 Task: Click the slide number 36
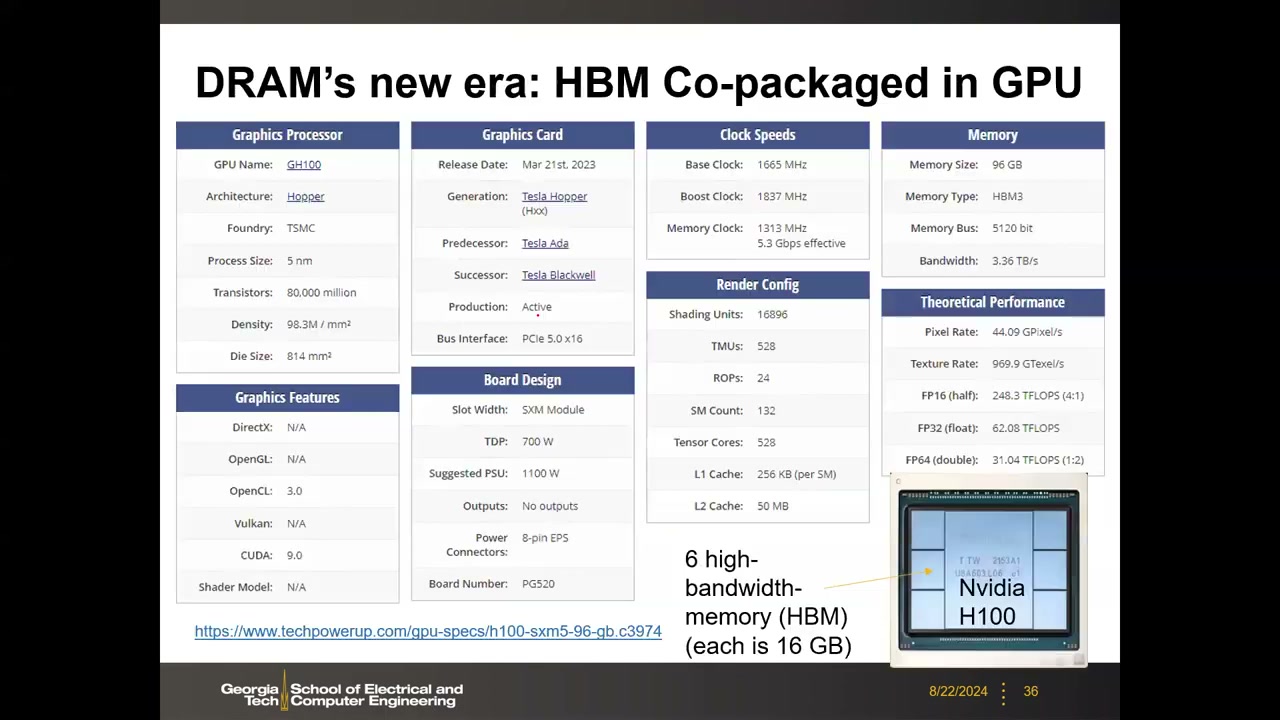click(1030, 691)
